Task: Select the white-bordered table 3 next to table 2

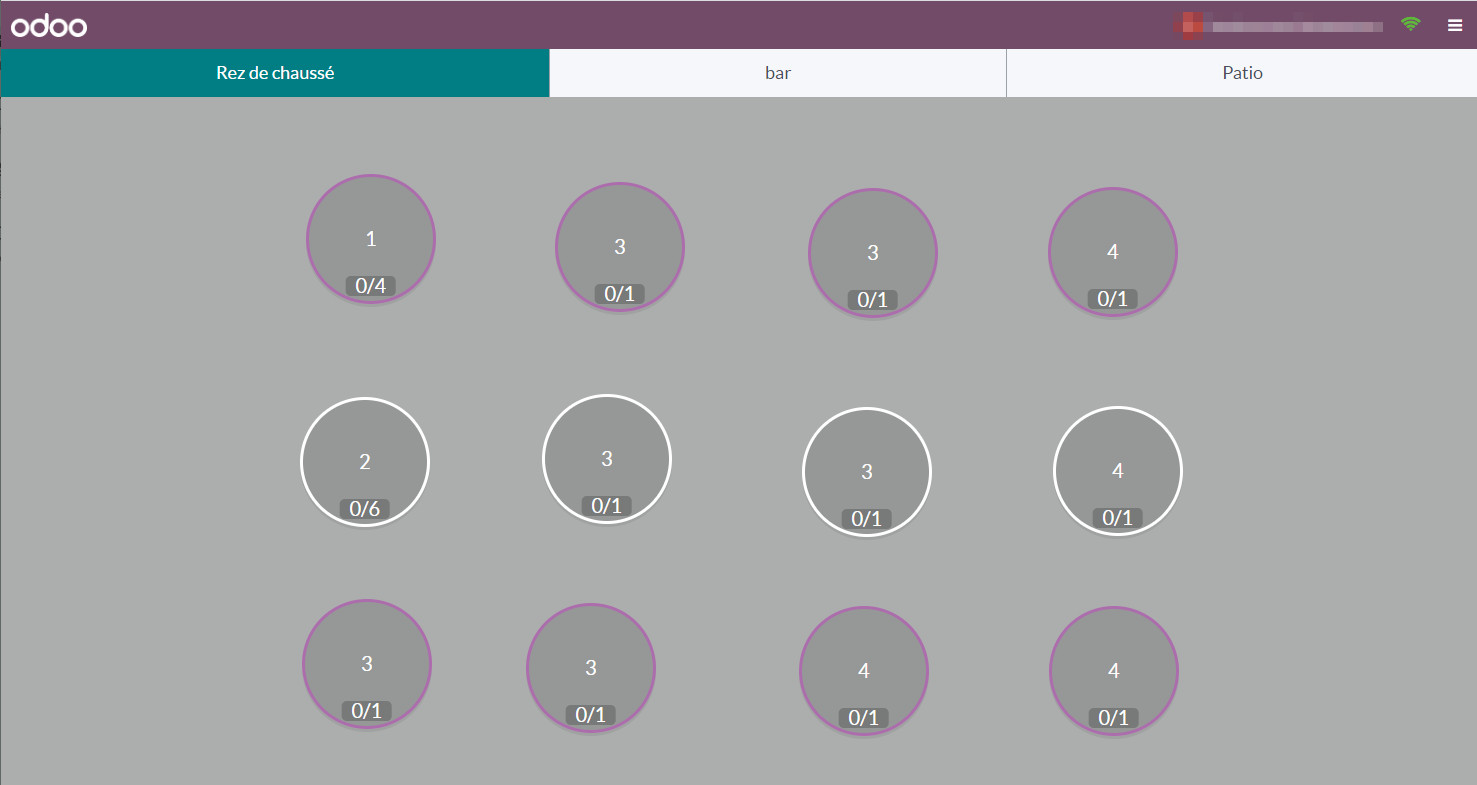Action: (x=606, y=458)
